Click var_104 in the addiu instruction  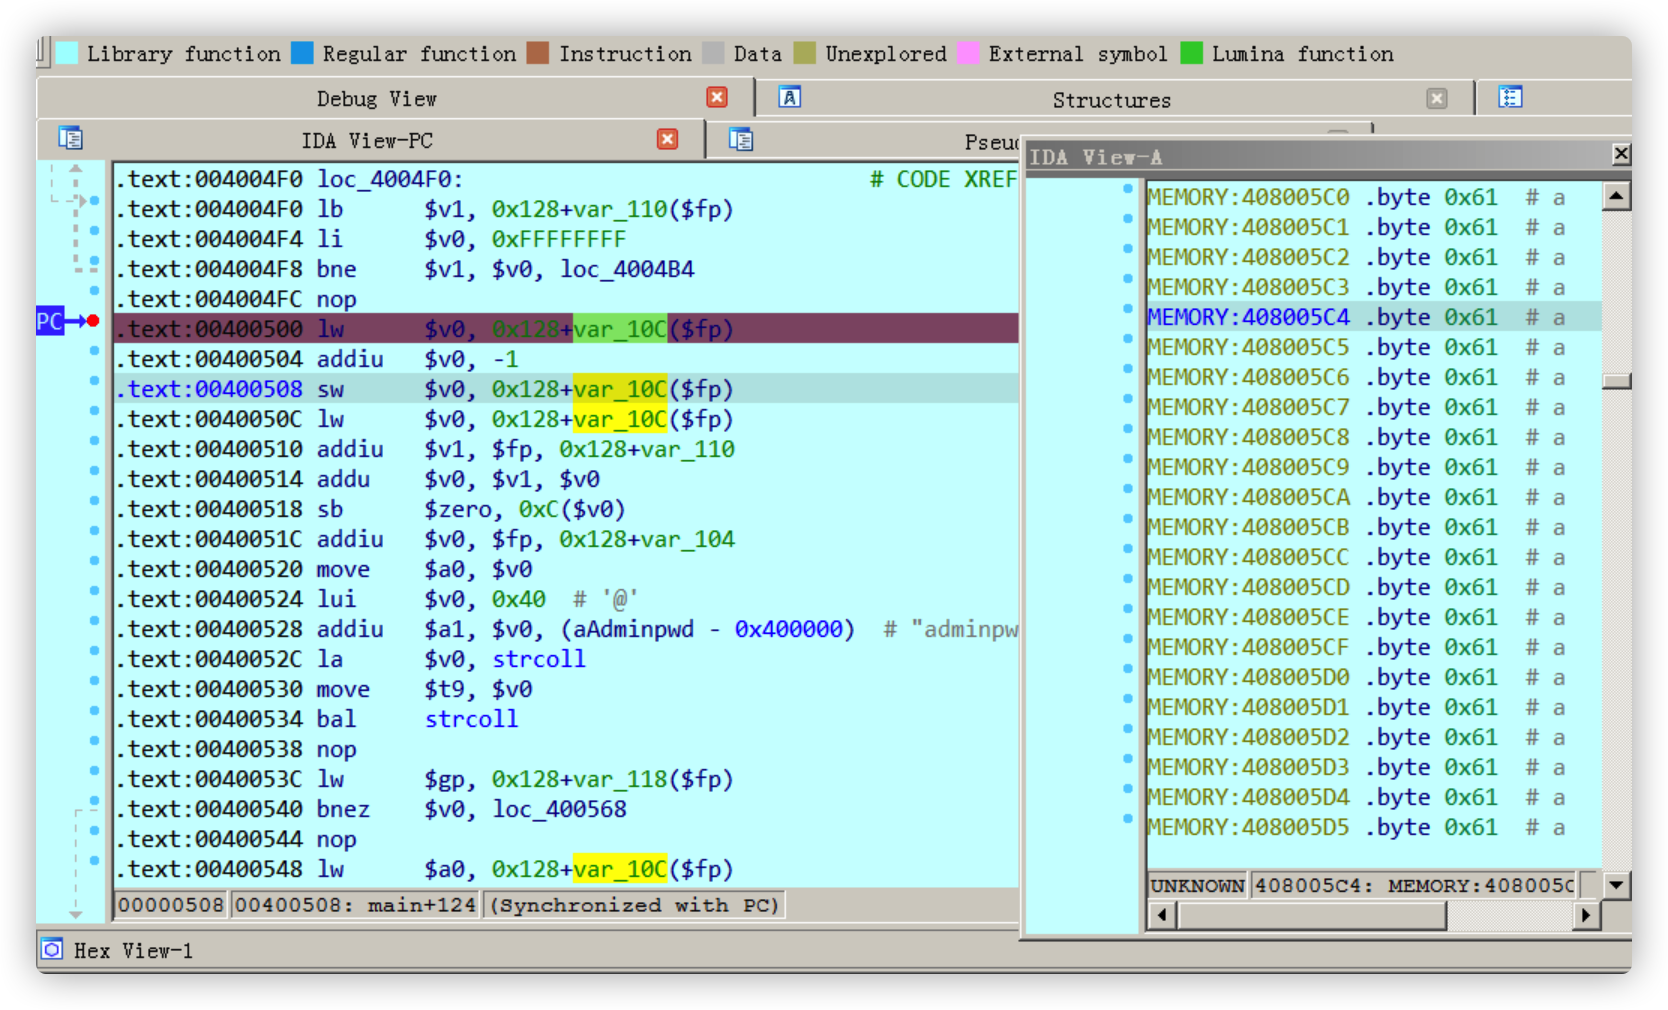coord(688,539)
